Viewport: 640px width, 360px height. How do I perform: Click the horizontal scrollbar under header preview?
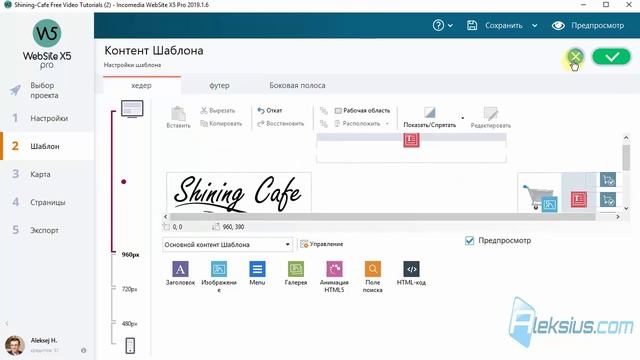pyautogui.click(x=382, y=217)
